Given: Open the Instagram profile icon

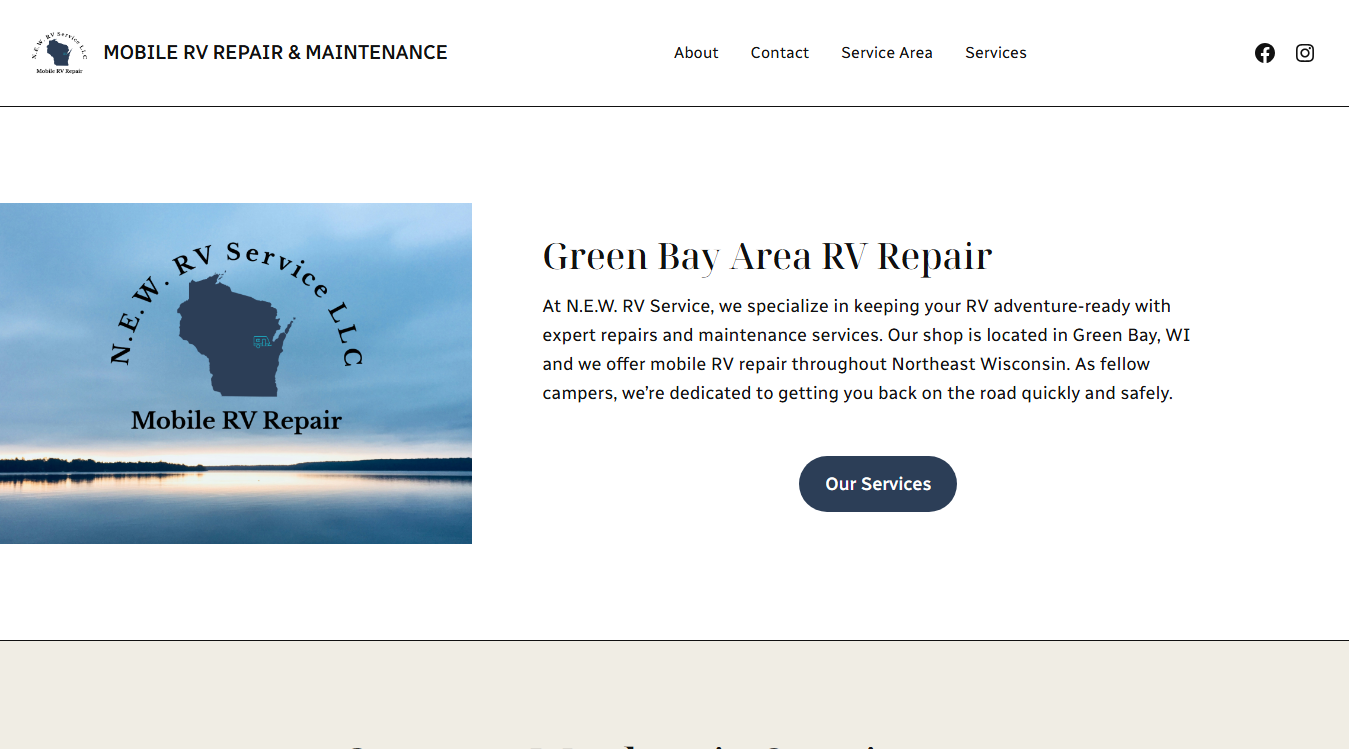Looking at the screenshot, I should 1305,53.
